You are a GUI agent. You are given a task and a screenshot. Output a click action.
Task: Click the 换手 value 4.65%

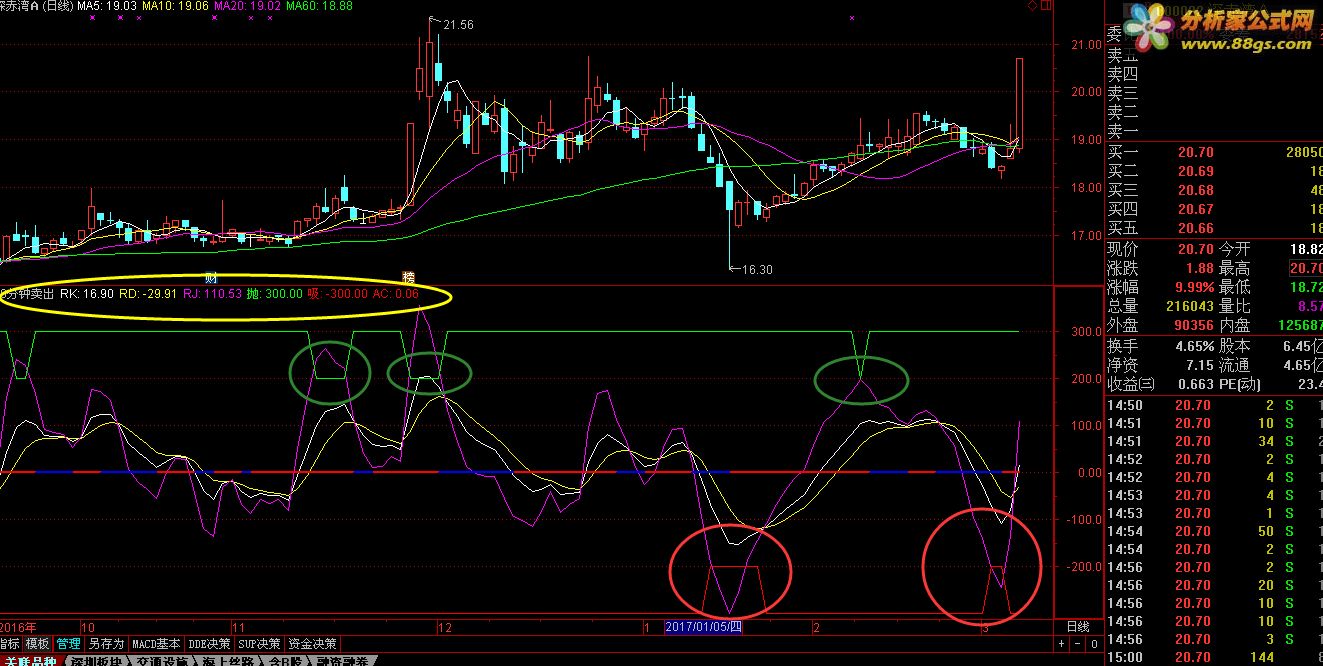tap(1193, 345)
